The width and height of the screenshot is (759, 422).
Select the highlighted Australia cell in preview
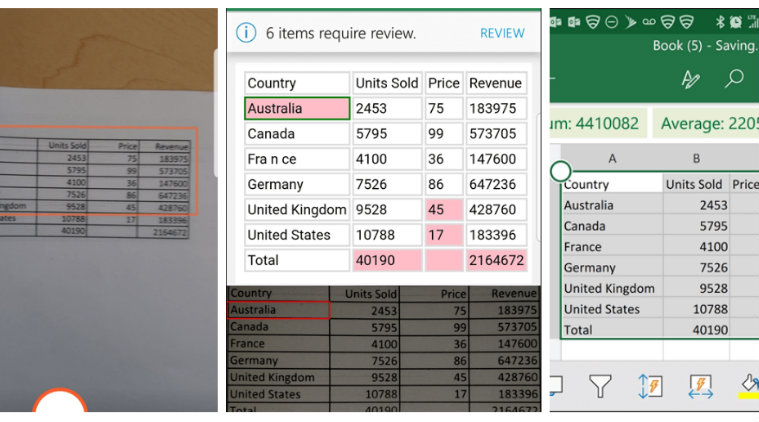tap(297, 109)
